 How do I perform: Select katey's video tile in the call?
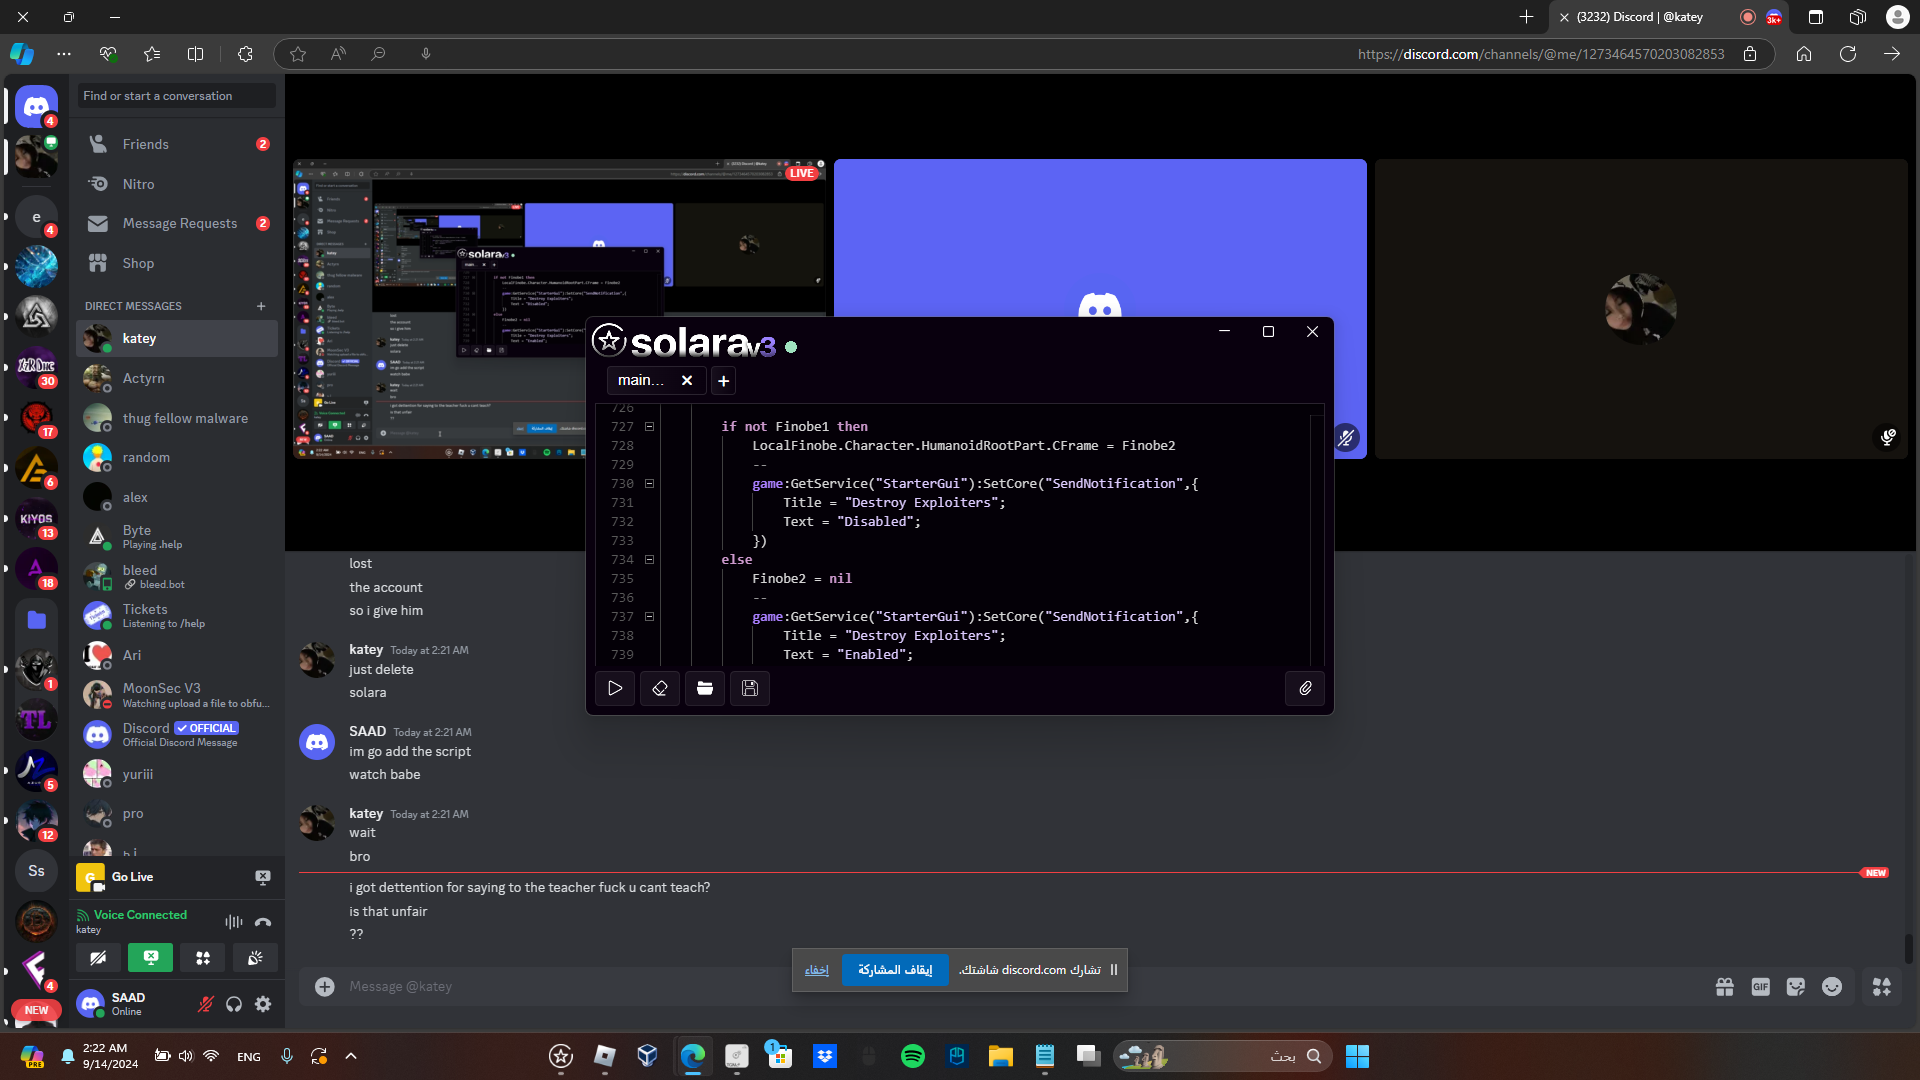click(1641, 308)
